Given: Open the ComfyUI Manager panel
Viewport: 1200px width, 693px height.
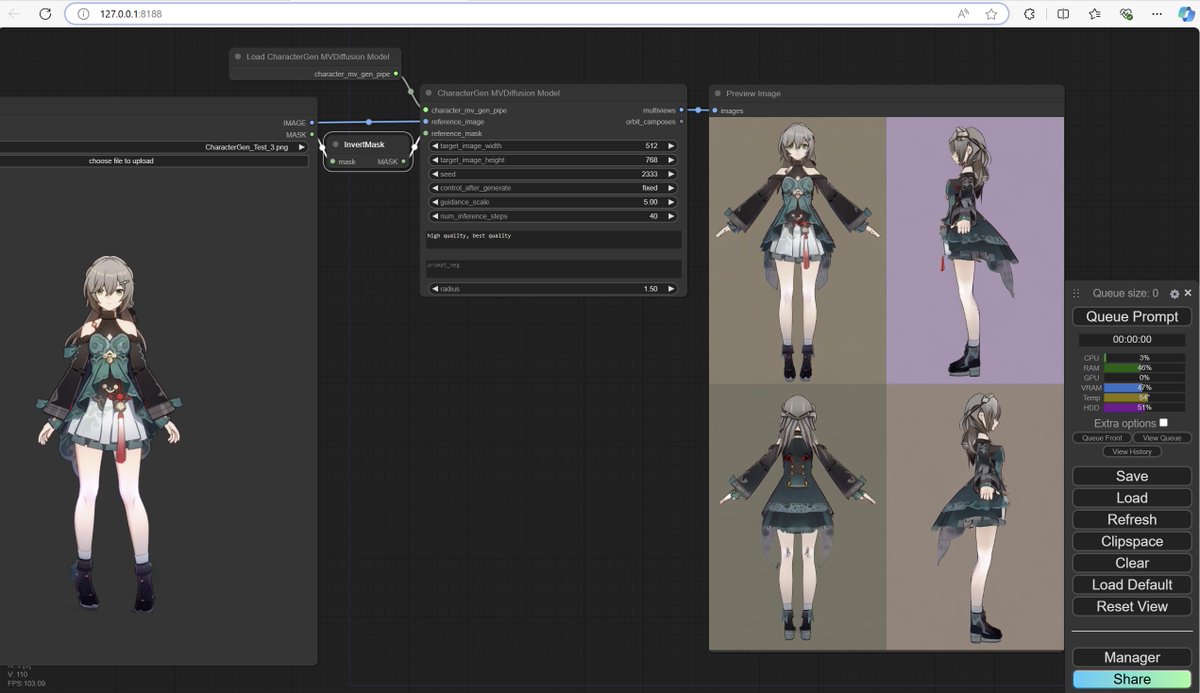Looking at the screenshot, I should click(x=1131, y=657).
